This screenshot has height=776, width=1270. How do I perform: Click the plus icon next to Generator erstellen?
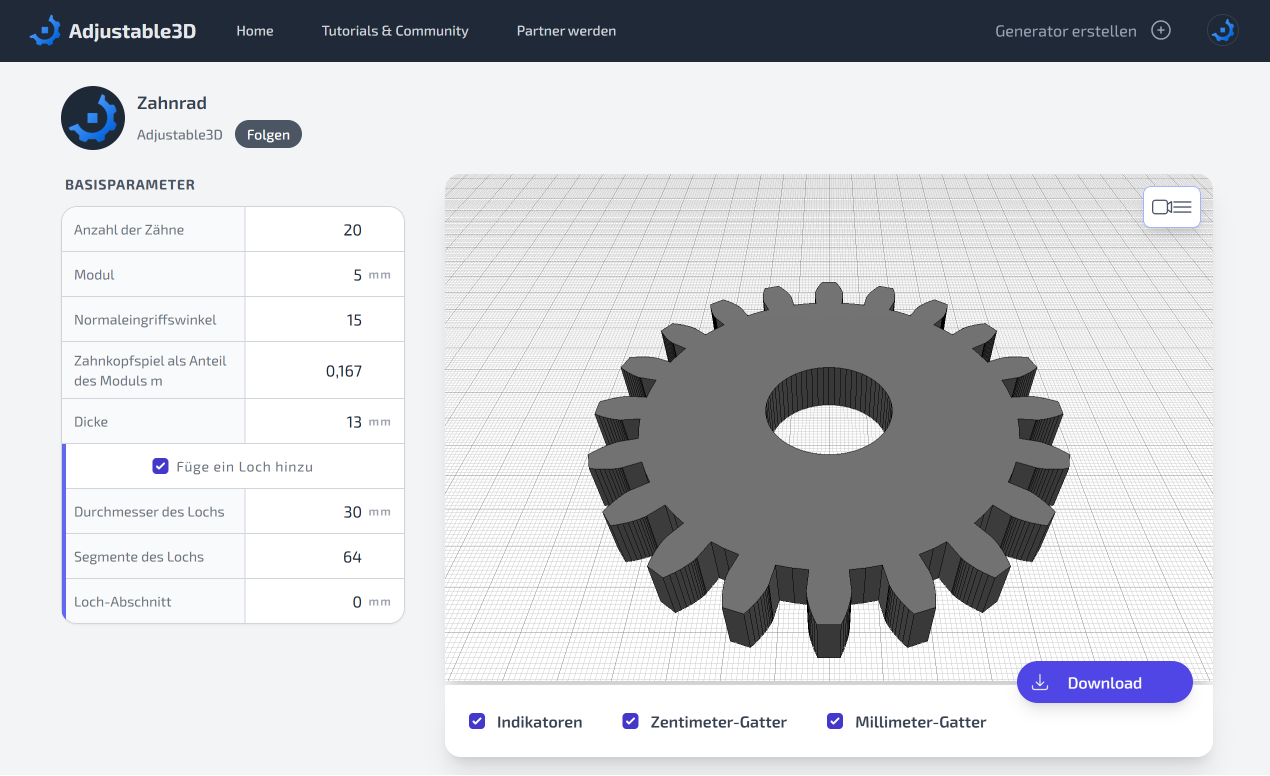point(1161,31)
